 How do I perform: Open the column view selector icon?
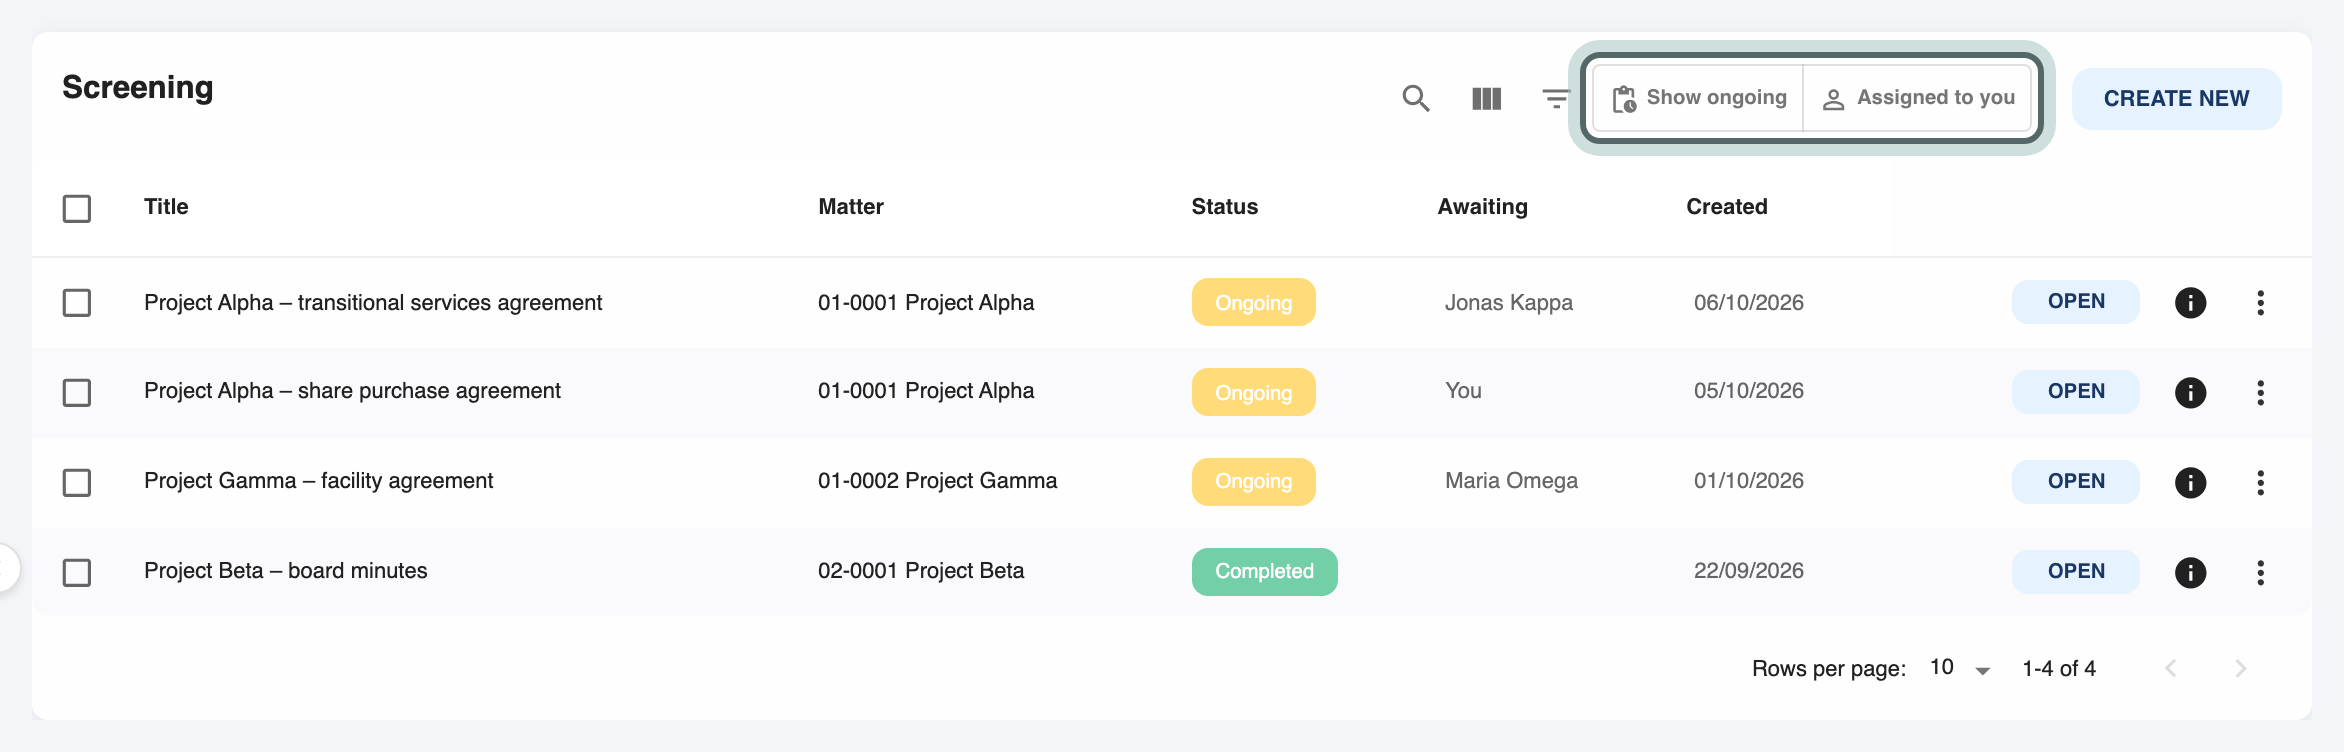1487,98
